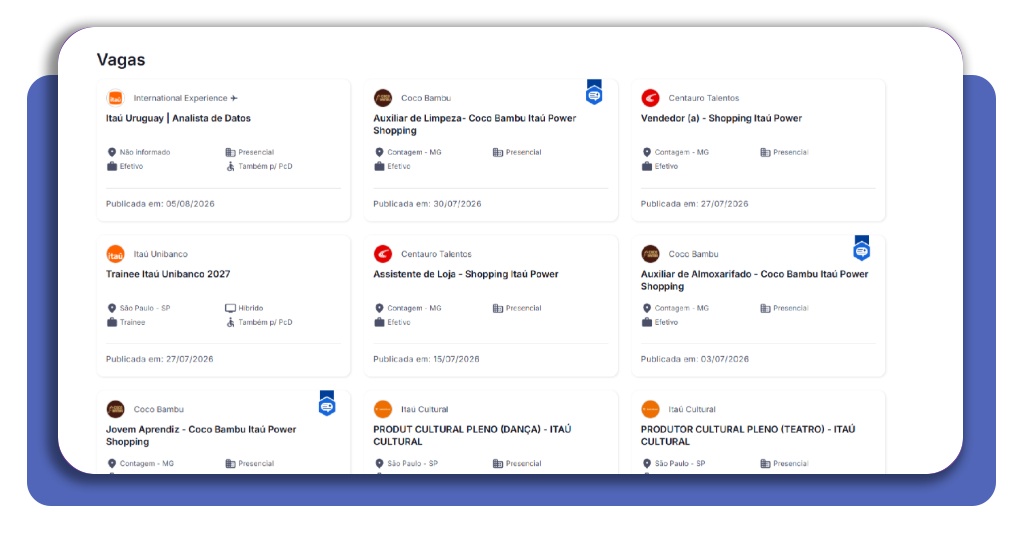Click Itaú Unibanco logo on Trainee card
The height and width of the screenshot is (536, 1024).
click(116, 254)
